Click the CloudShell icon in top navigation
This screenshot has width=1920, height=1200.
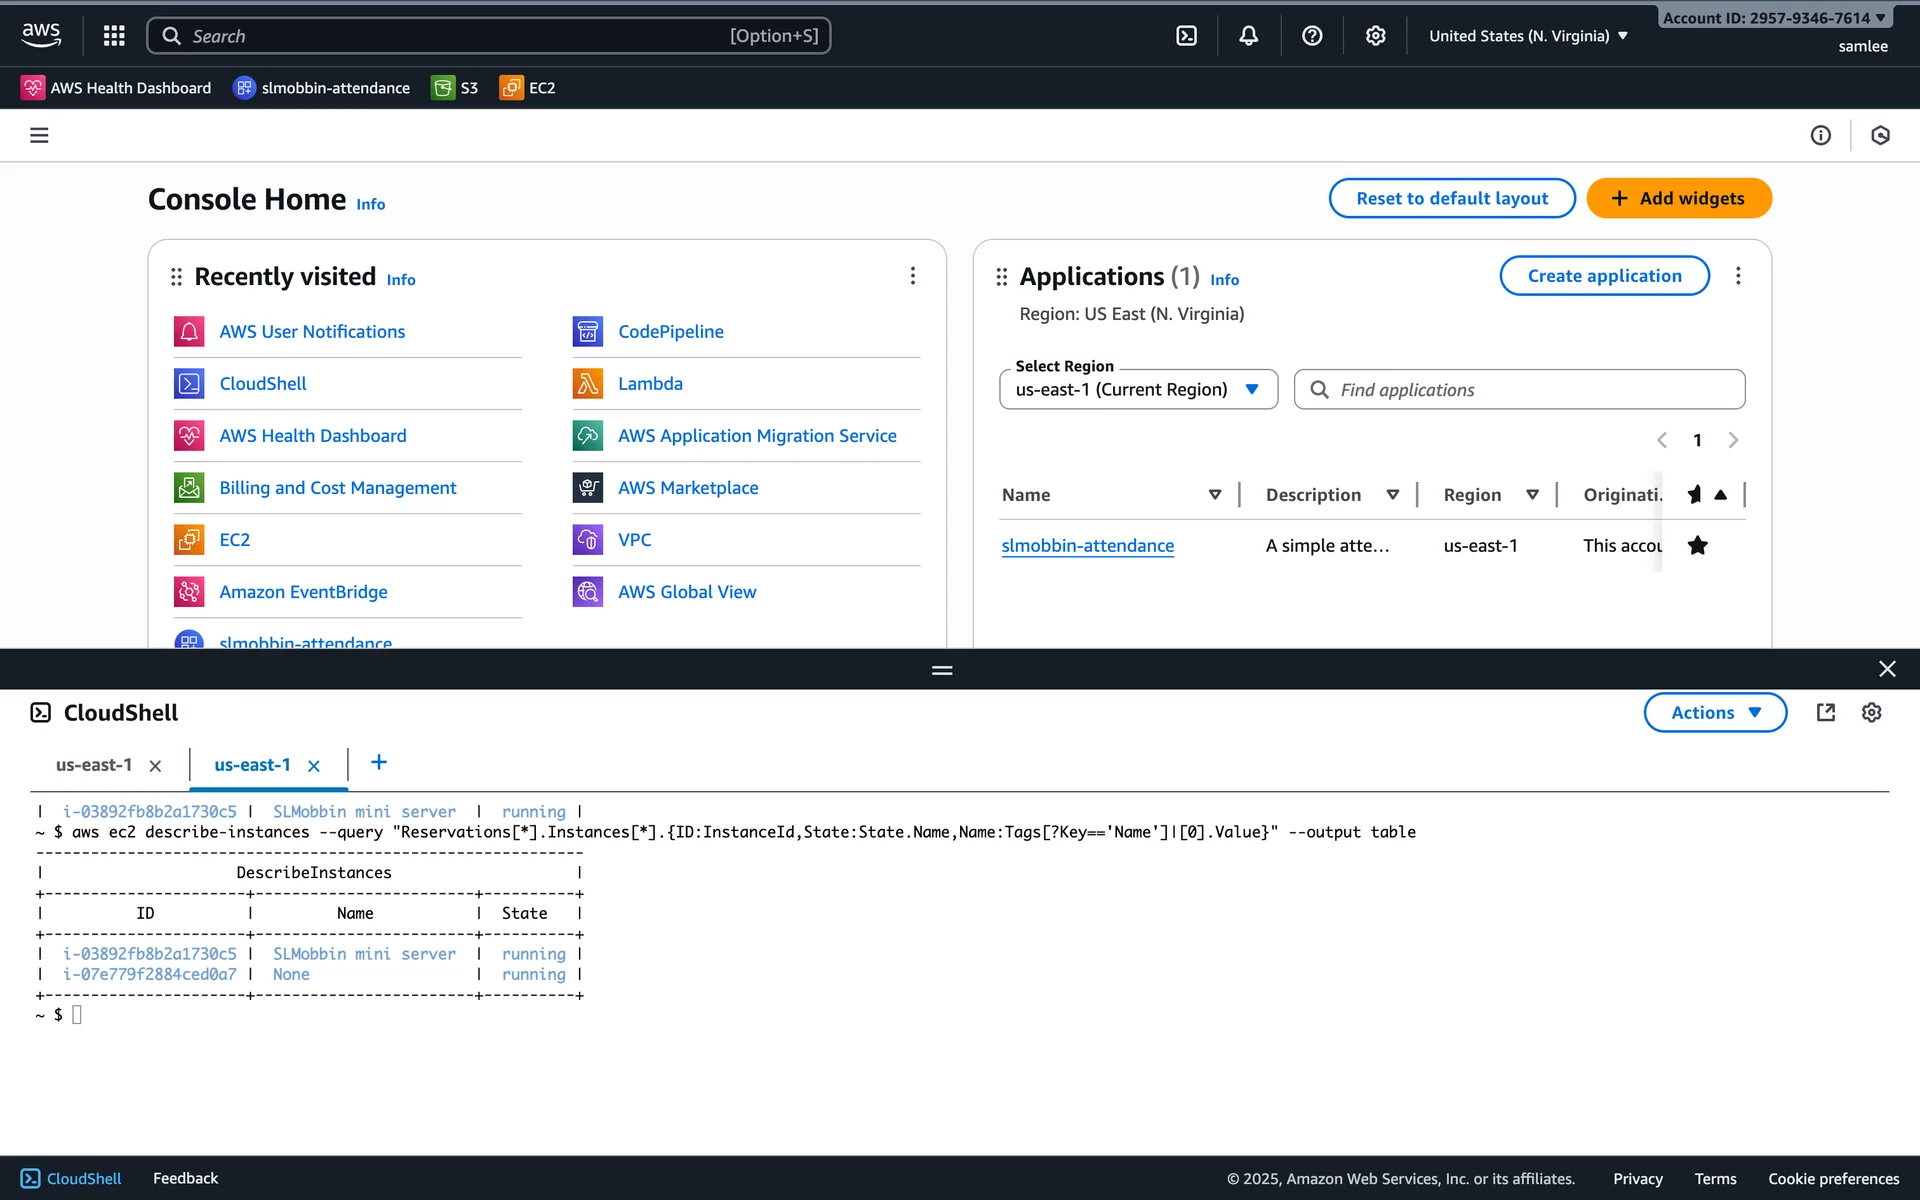click(x=1186, y=36)
